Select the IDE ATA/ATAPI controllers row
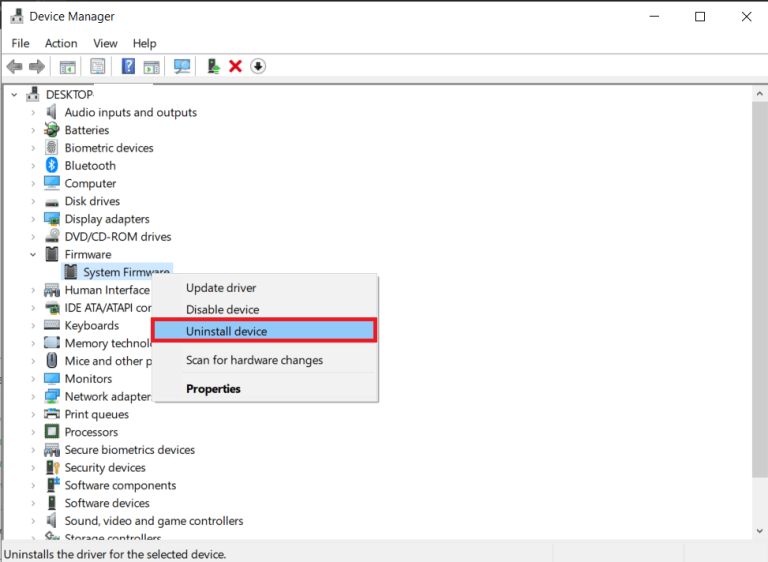 coord(108,308)
